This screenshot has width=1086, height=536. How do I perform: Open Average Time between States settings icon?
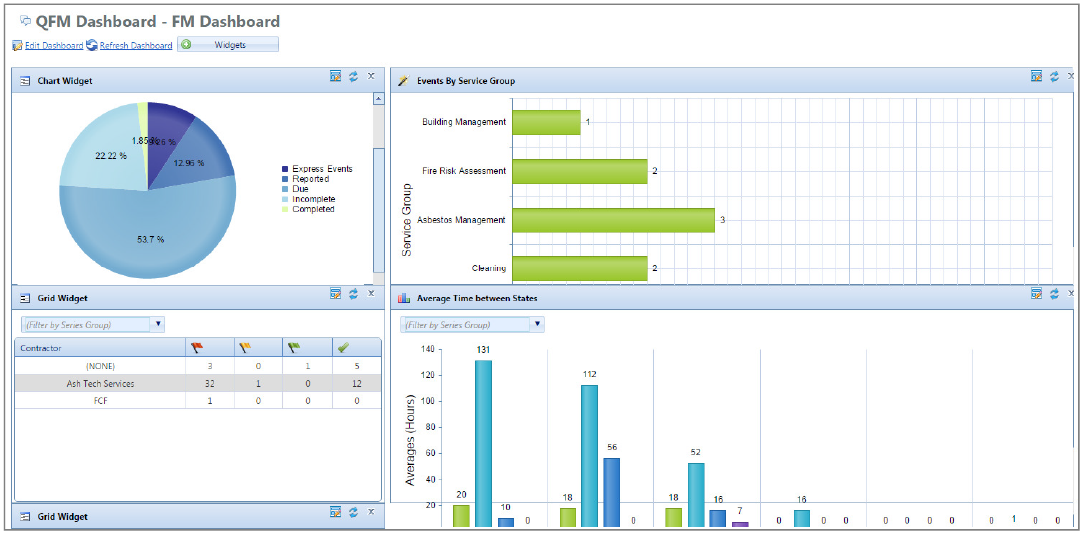1037,294
